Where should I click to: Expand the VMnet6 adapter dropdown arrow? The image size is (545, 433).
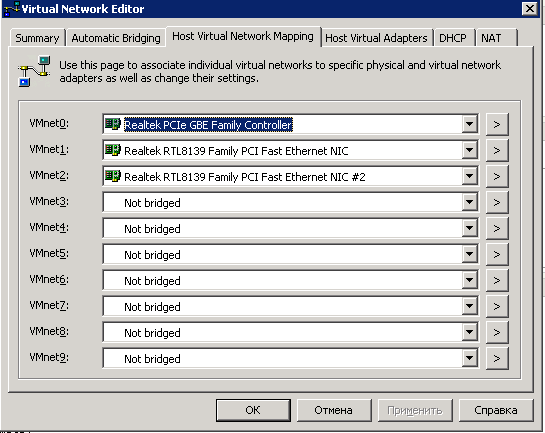469,280
